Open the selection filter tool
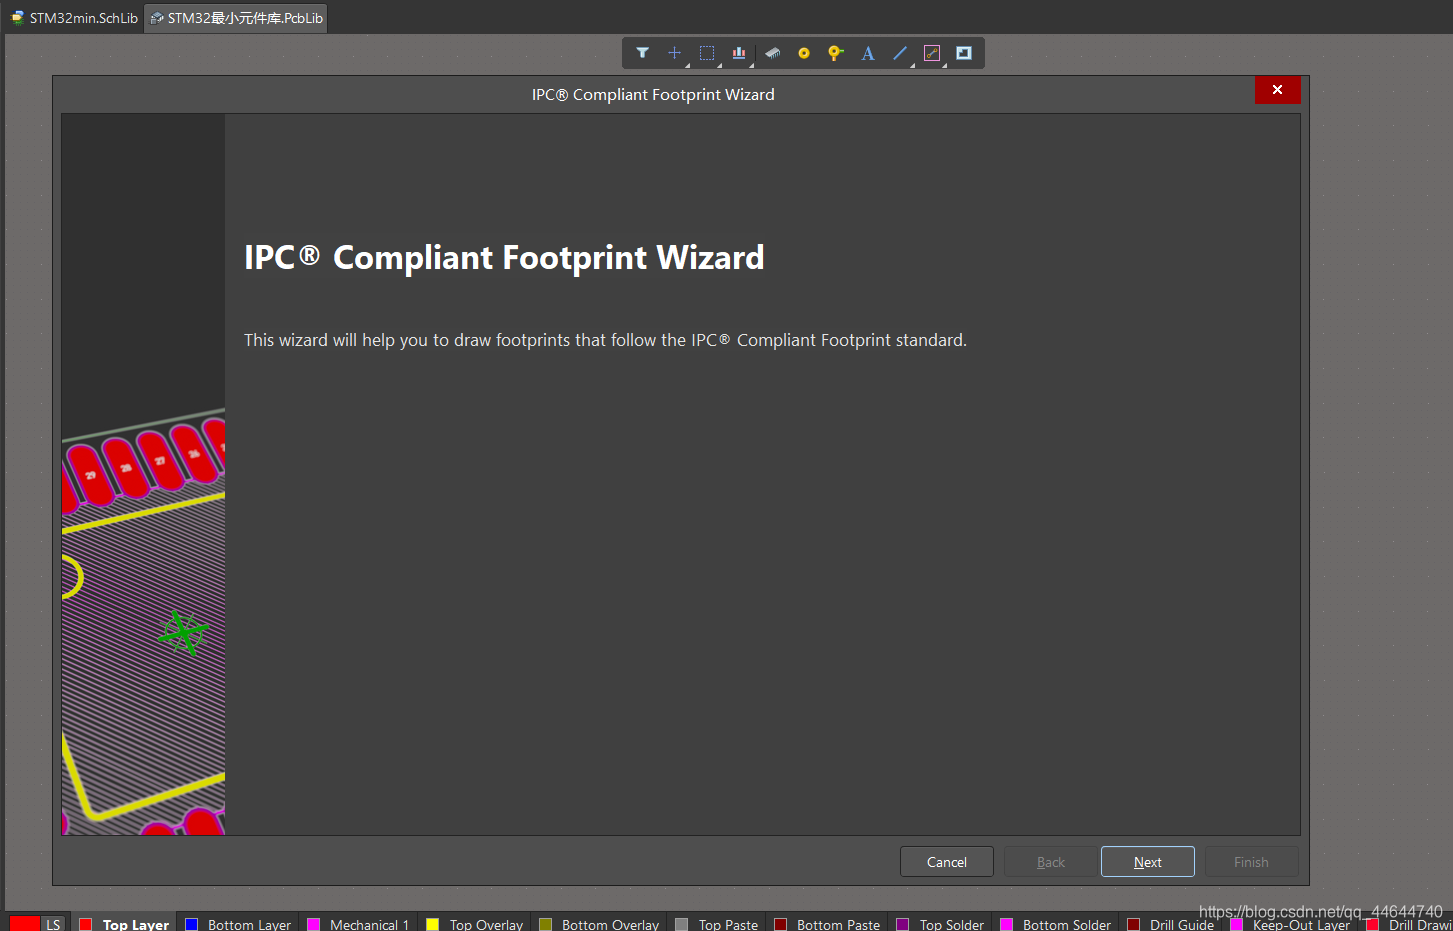Image resolution: width=1453 pixels, height=931 pixels. 642,53
